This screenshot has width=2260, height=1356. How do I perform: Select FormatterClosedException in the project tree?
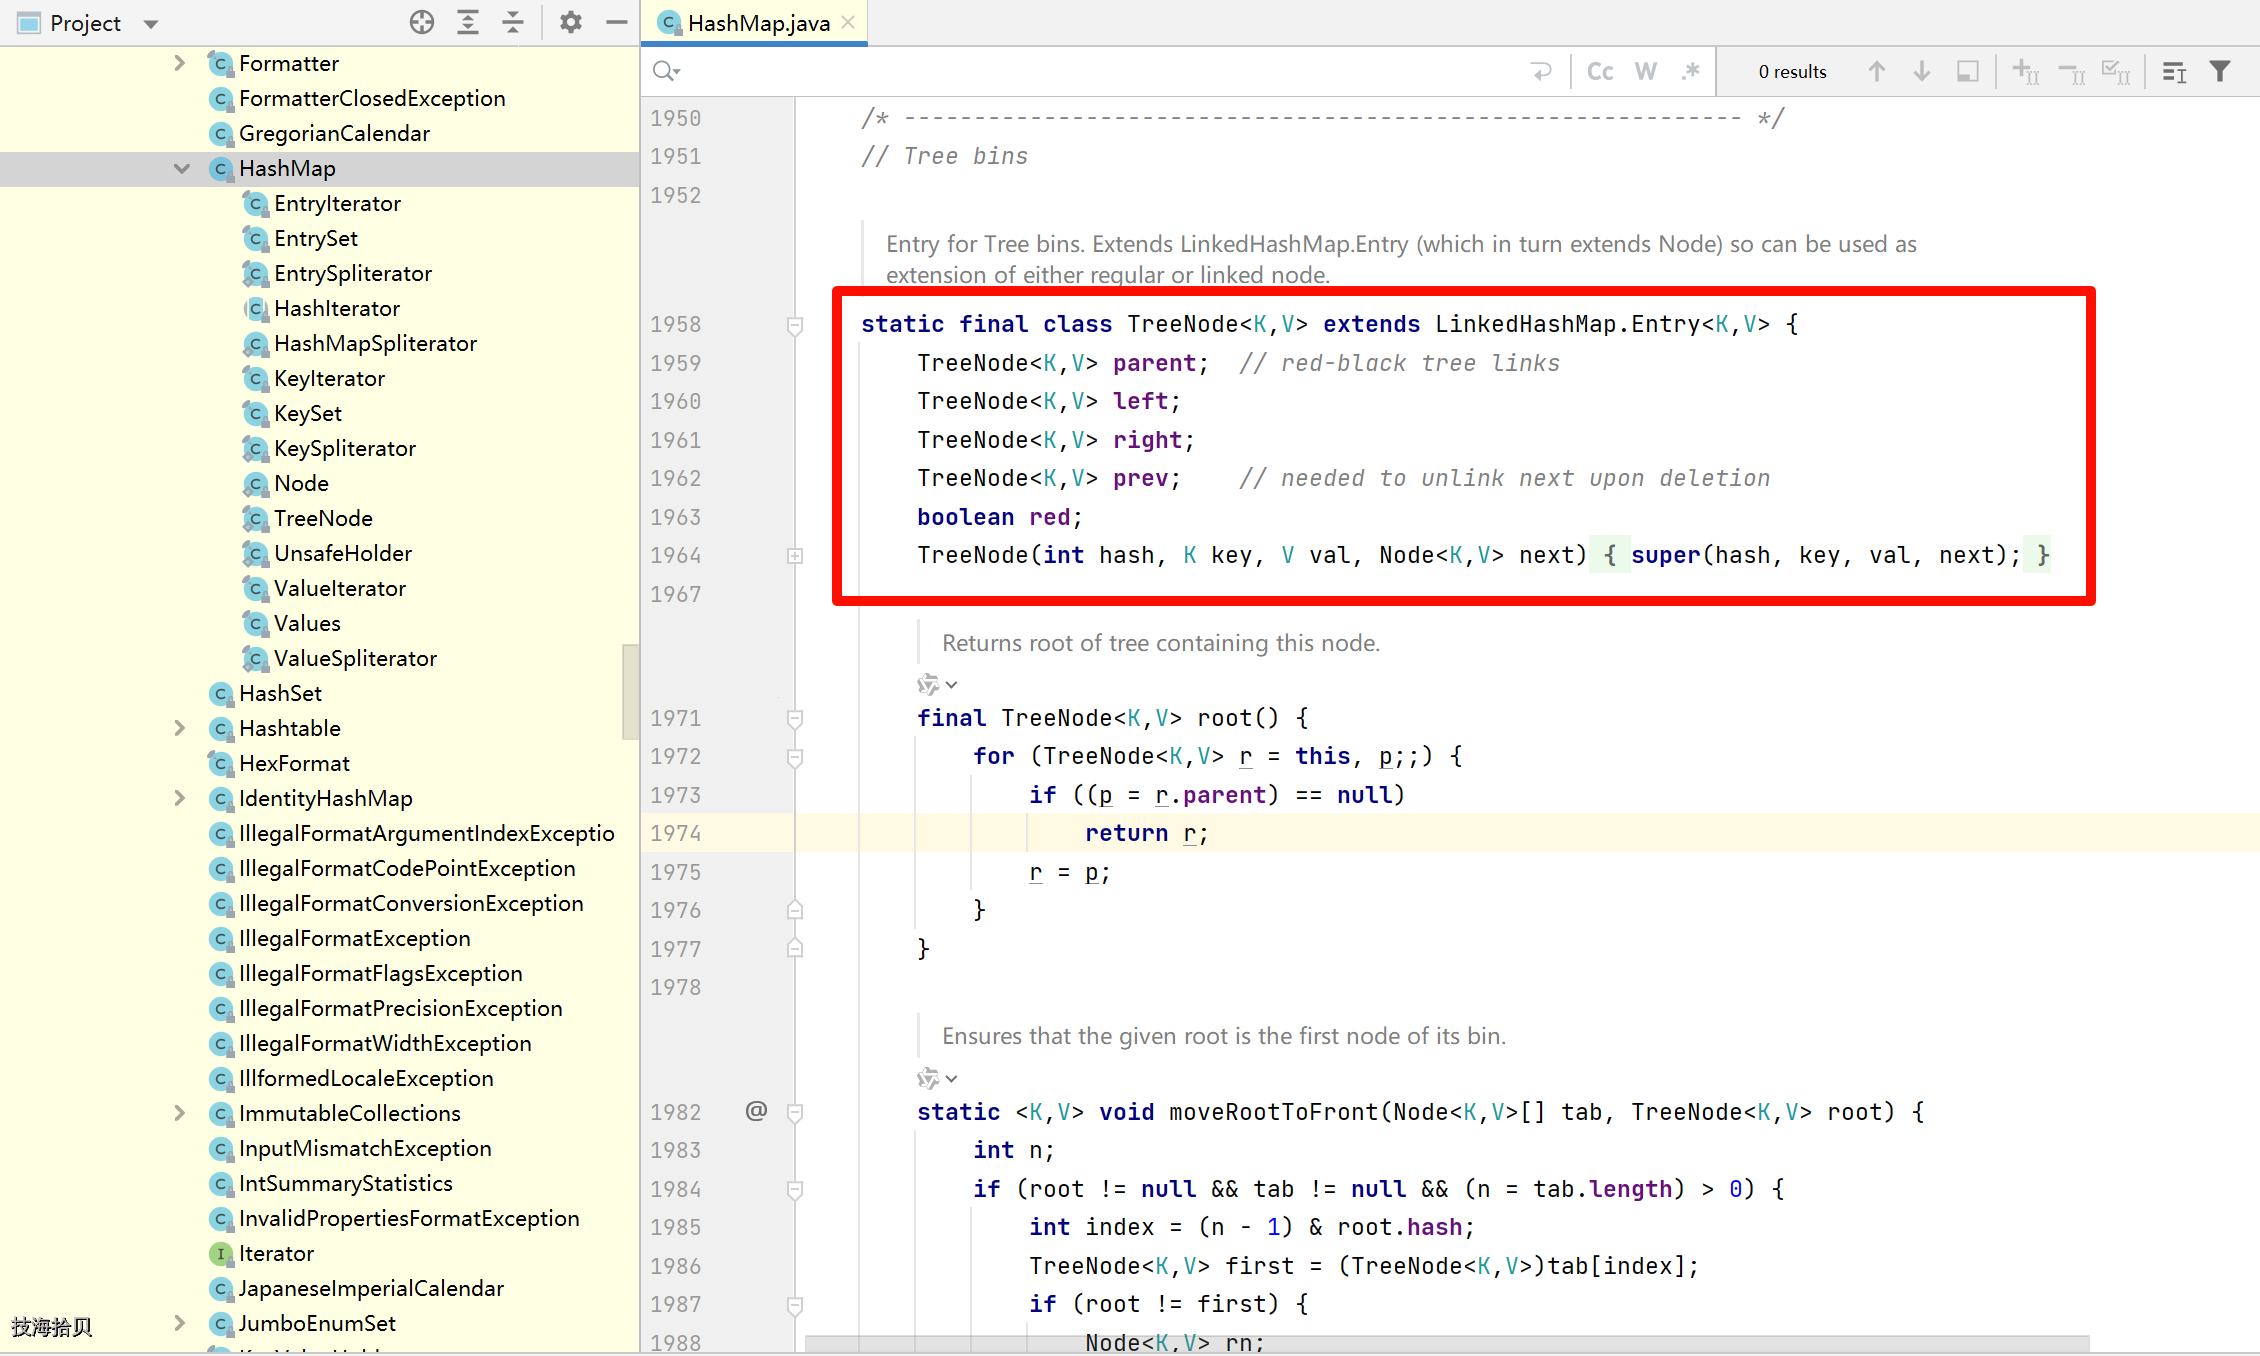click(372, 98)
